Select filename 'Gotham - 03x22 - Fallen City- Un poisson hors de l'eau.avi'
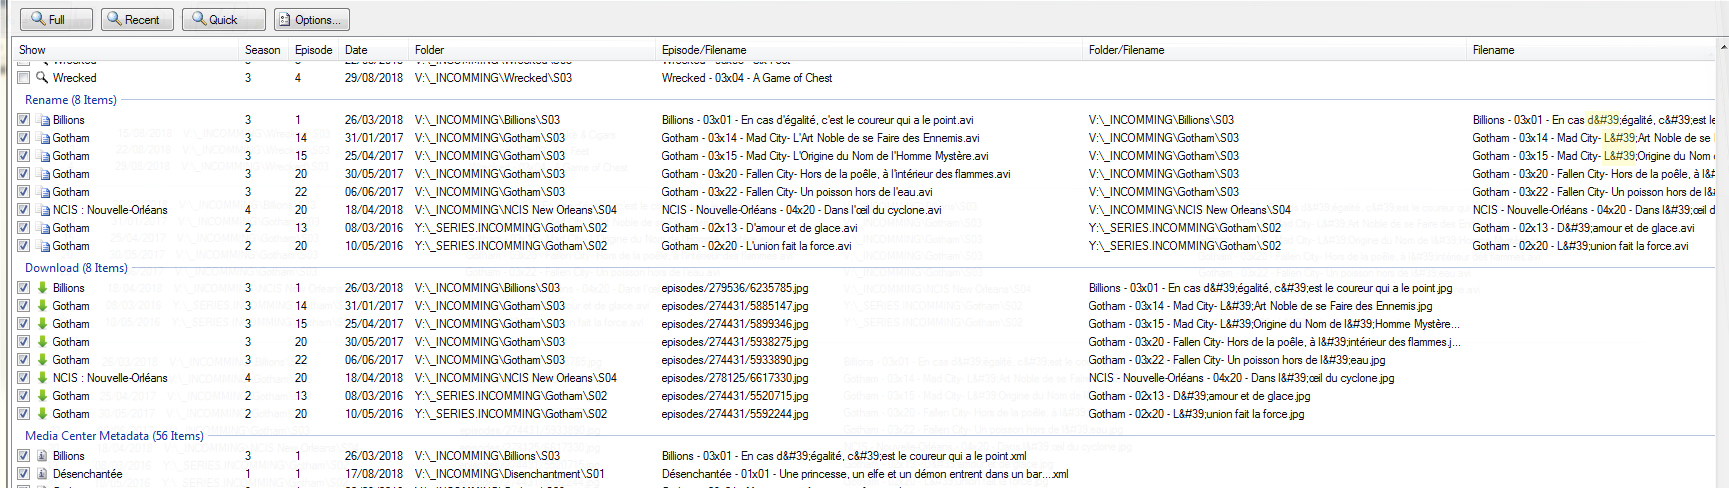 (797, 192)
